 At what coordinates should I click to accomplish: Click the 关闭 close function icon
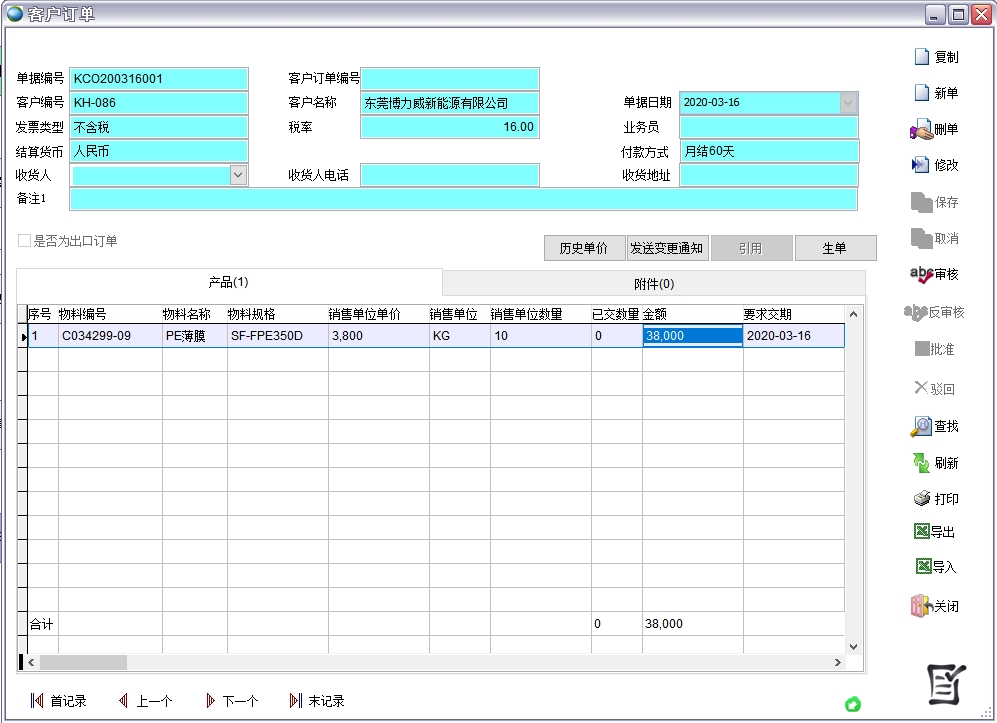point(934,602)
